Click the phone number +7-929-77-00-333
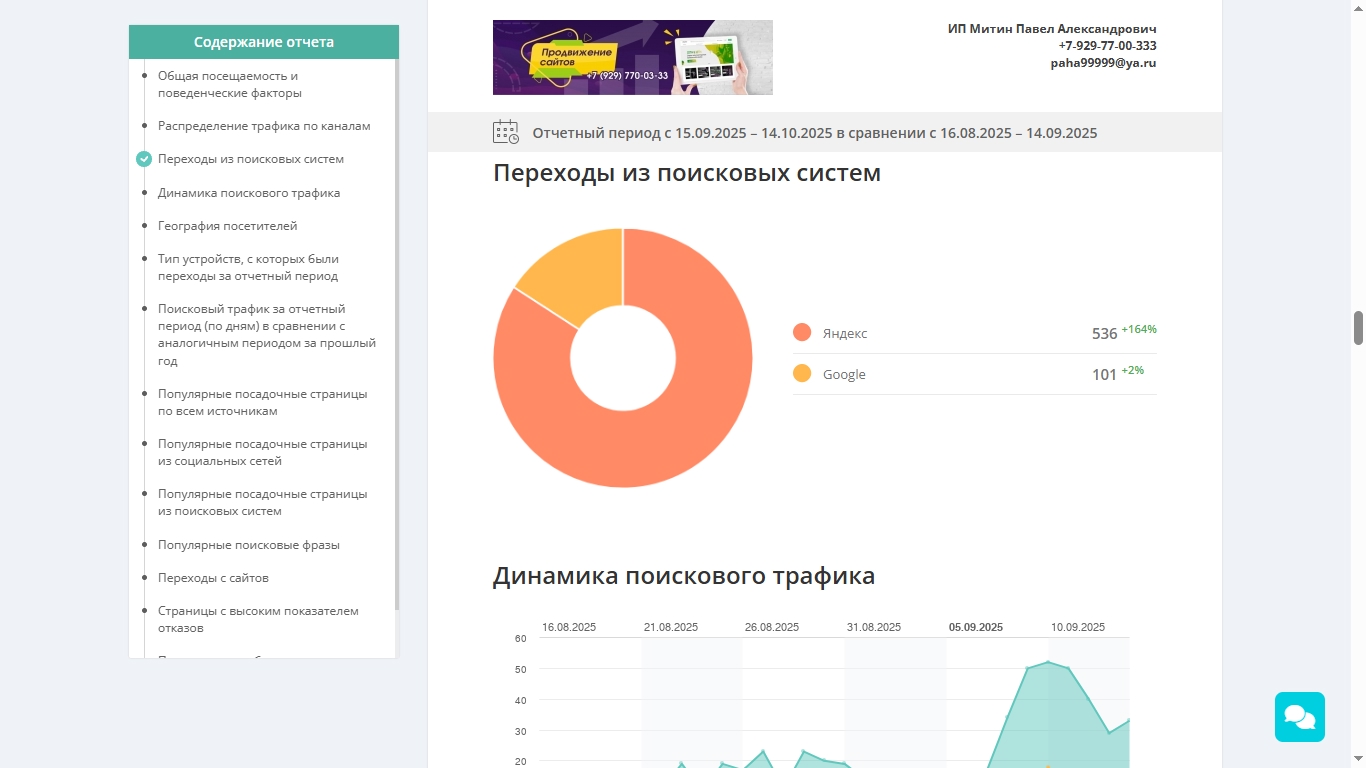The width and height of the screenshot is (1366, 768). [1107, 46]
